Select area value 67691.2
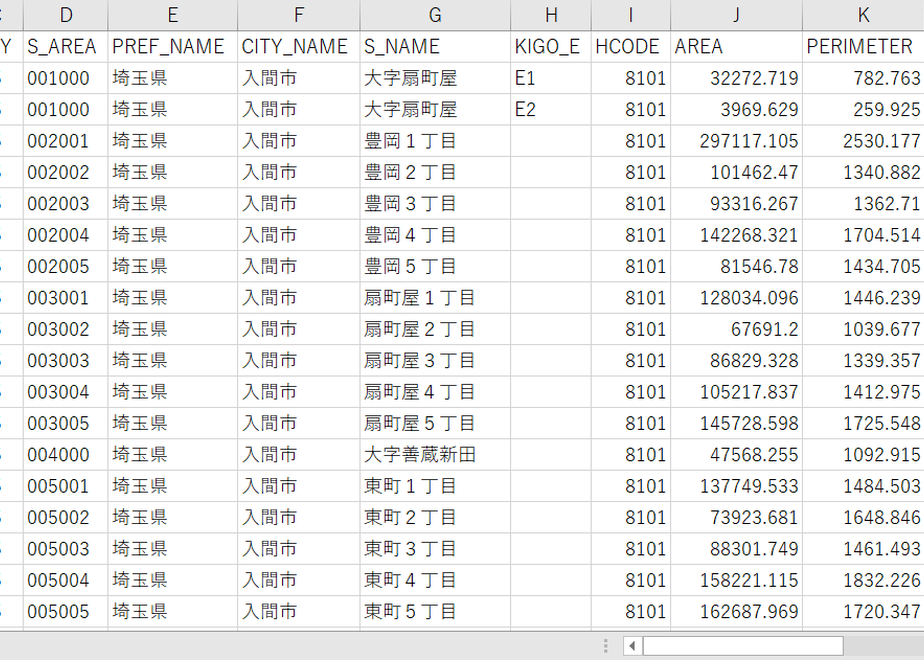 pos(736,329)
